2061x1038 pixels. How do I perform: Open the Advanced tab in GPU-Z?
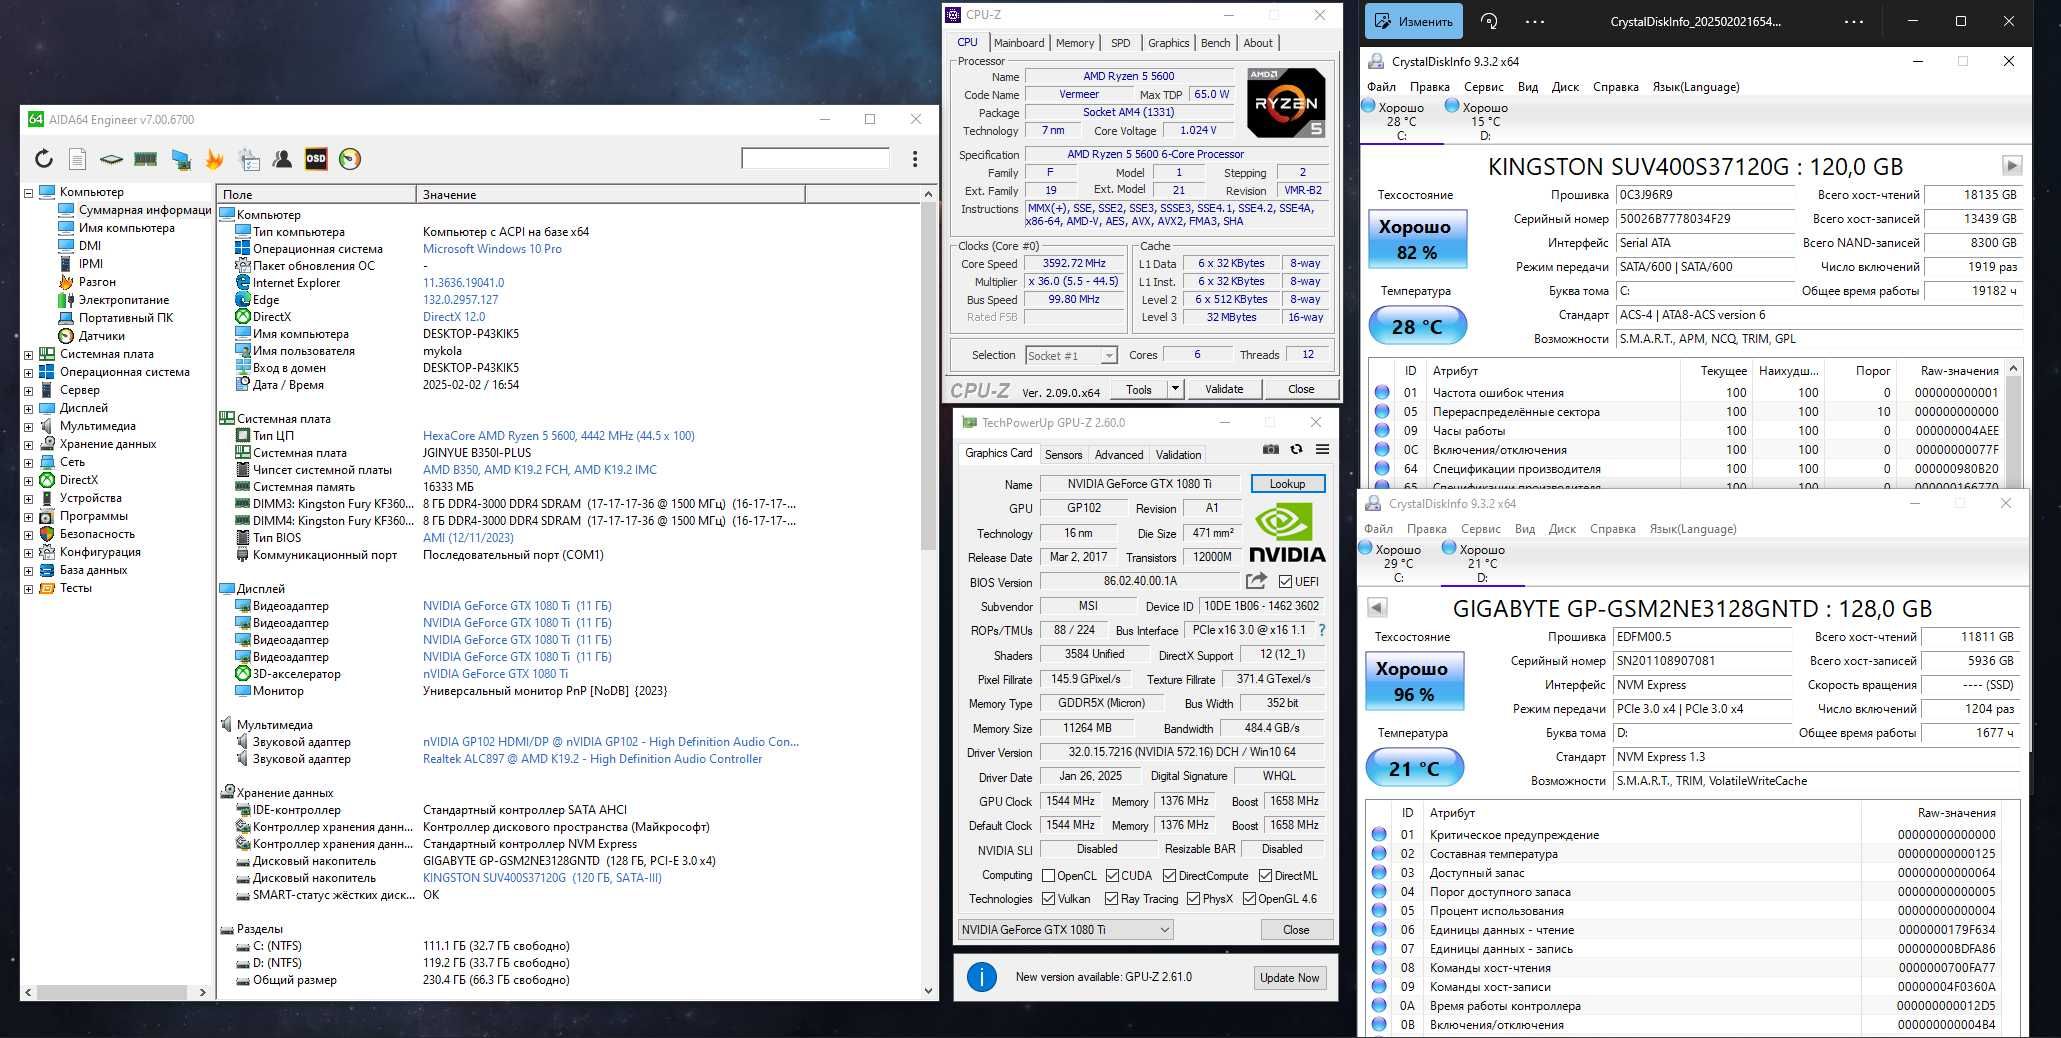(1118, 454)
